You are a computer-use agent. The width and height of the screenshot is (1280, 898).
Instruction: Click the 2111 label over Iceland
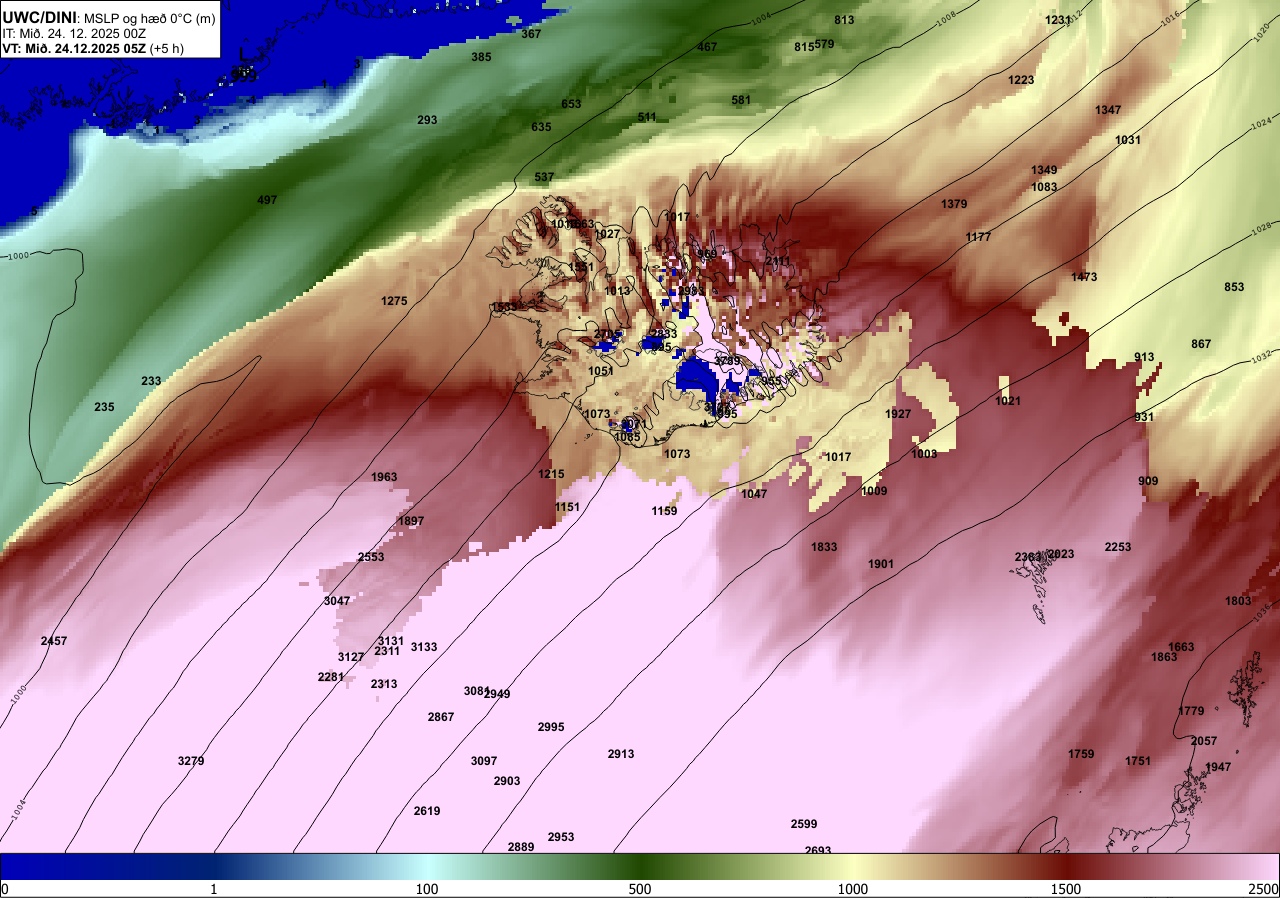778,261
